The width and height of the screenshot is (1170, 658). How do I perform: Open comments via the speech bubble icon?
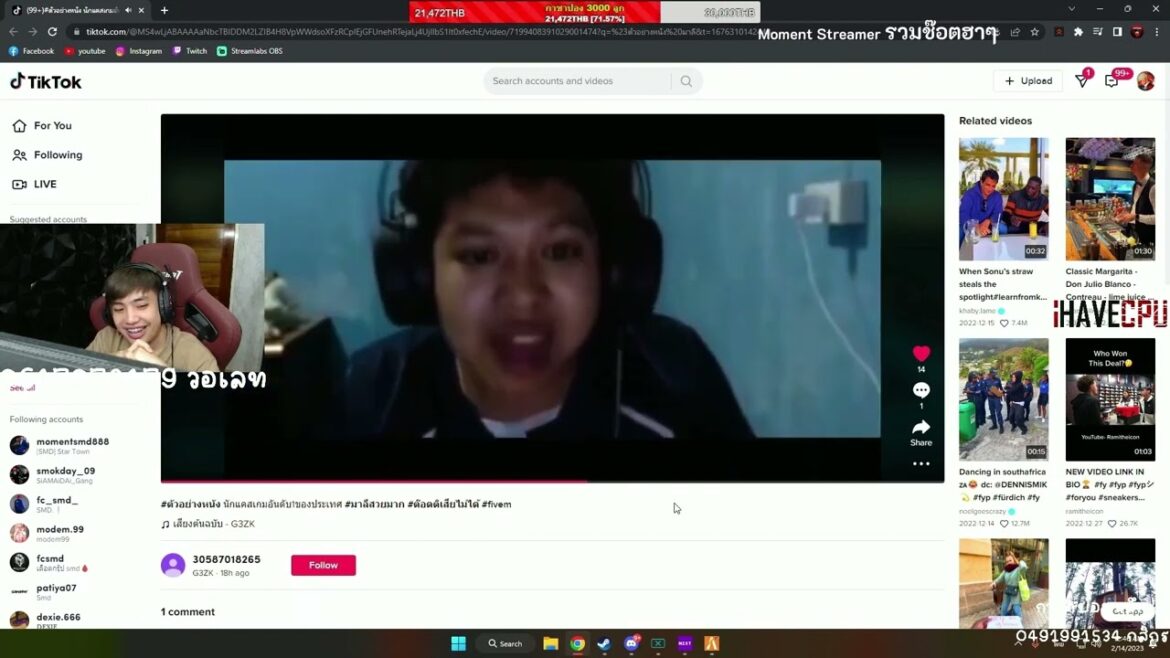pos(921,390)
